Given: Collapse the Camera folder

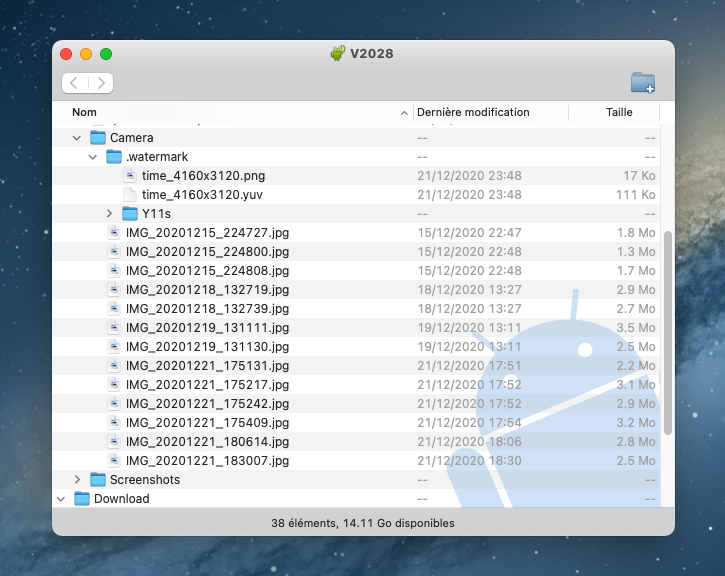Looking at the screenshot, I should (x=77, y=137).
